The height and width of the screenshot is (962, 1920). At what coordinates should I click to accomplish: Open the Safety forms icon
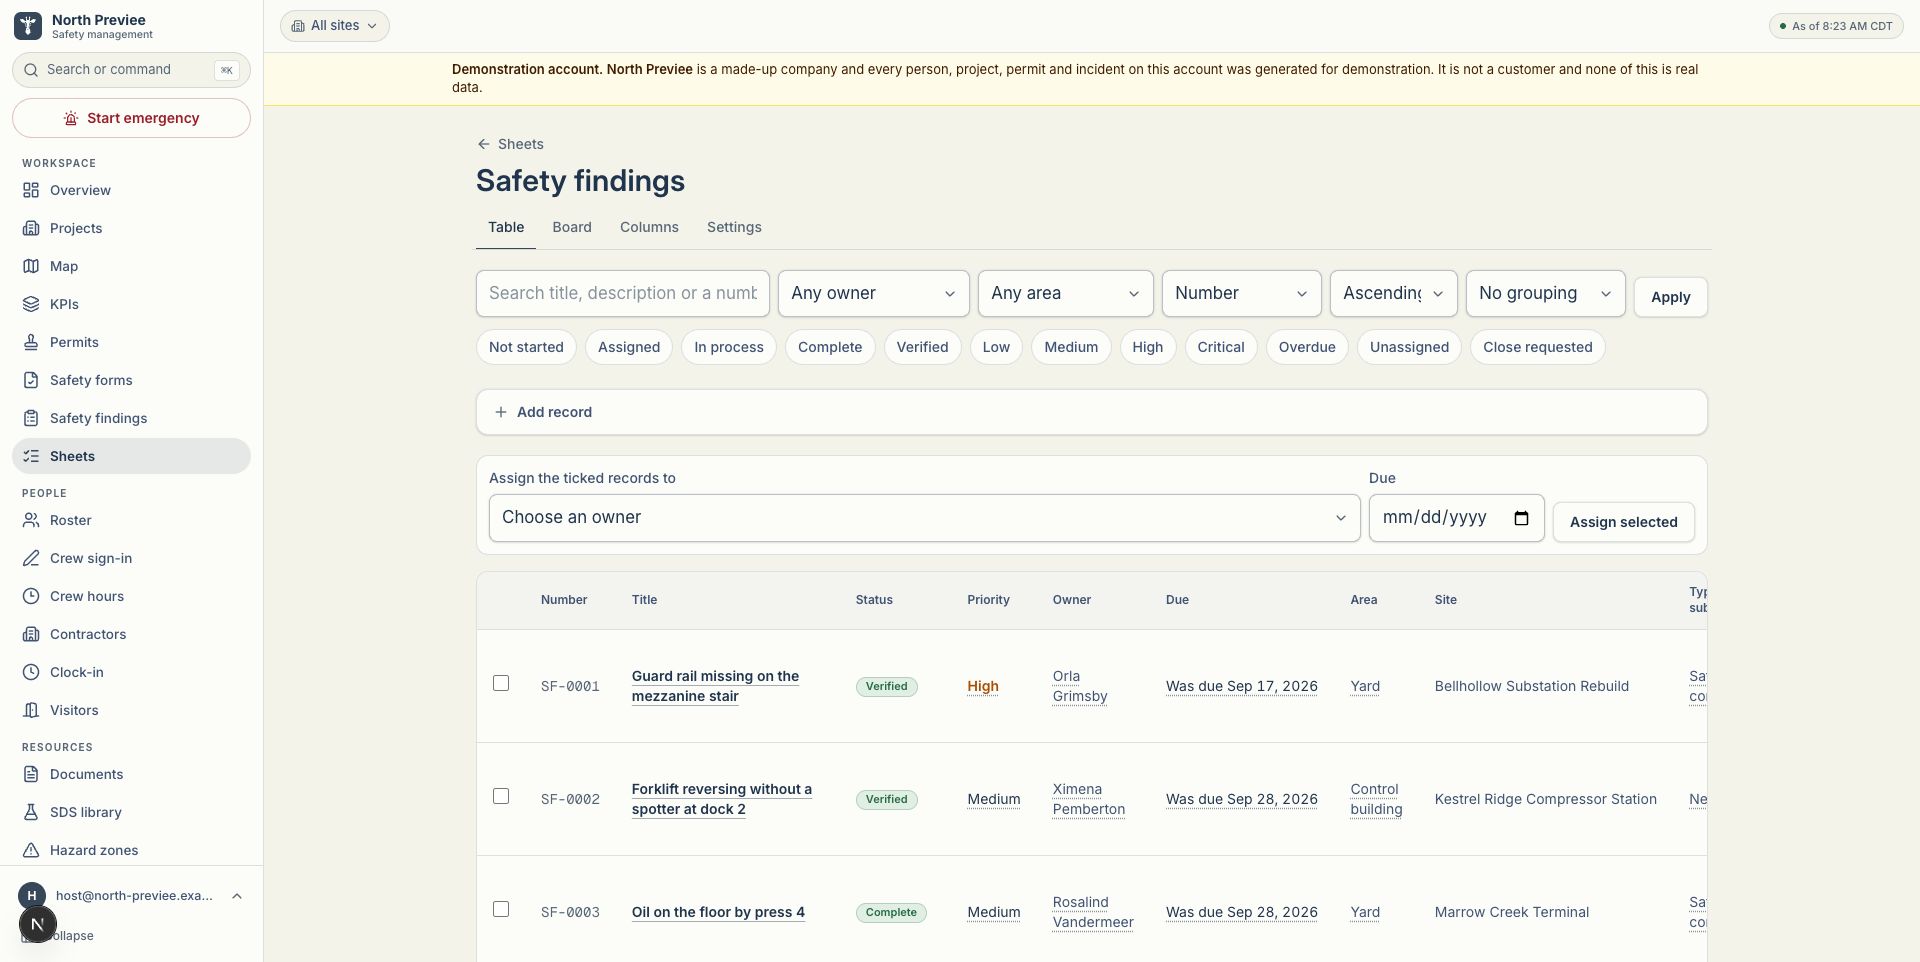coord(31,380)
